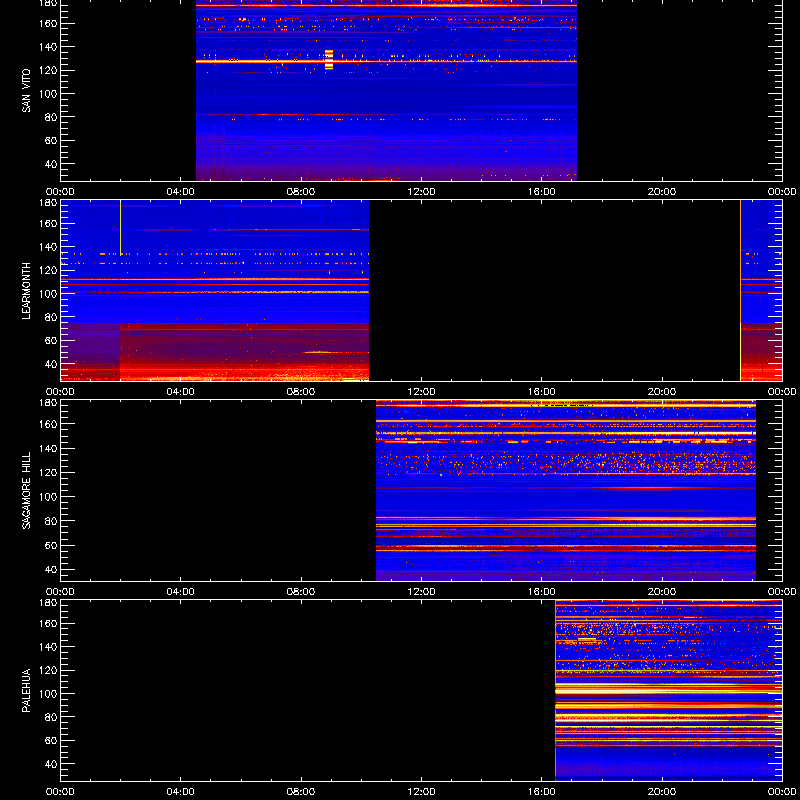This screenshot has width=800, height=800.
Task: Click the 16:00 label on Palehua time axis
Action: (x=542, y=792)
